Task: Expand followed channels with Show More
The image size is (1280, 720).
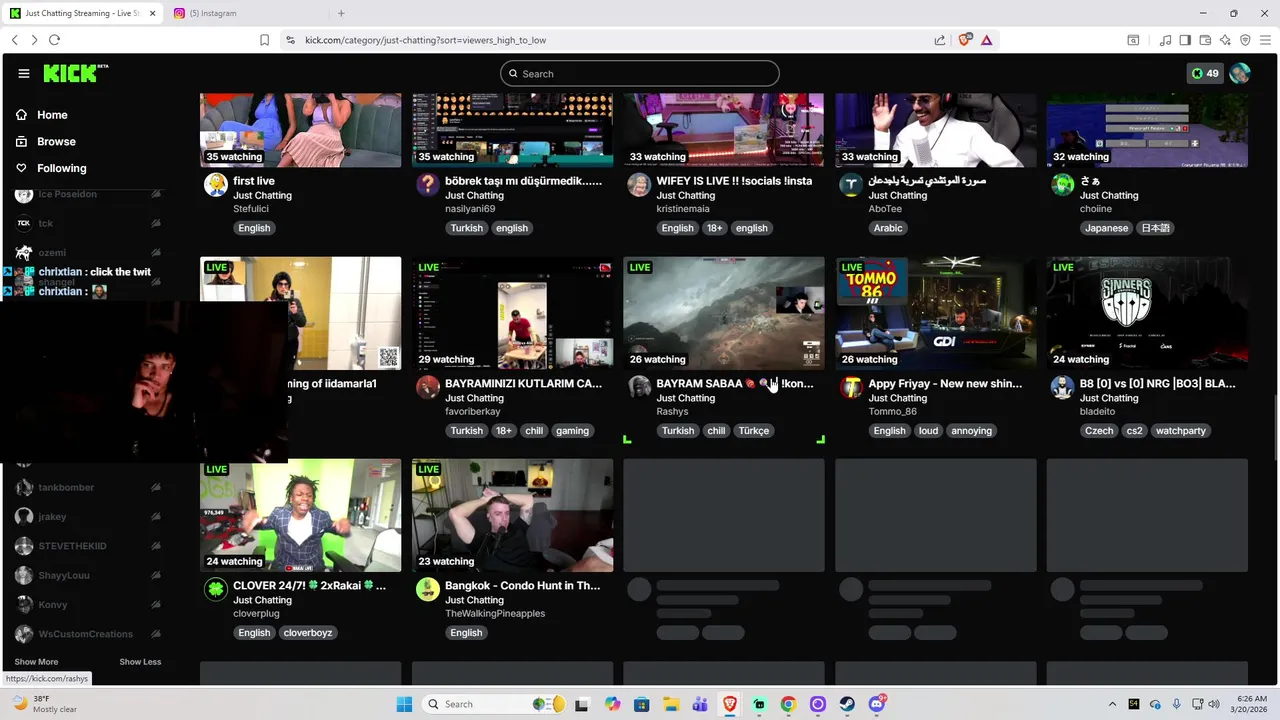Action: tap(36, 662)
